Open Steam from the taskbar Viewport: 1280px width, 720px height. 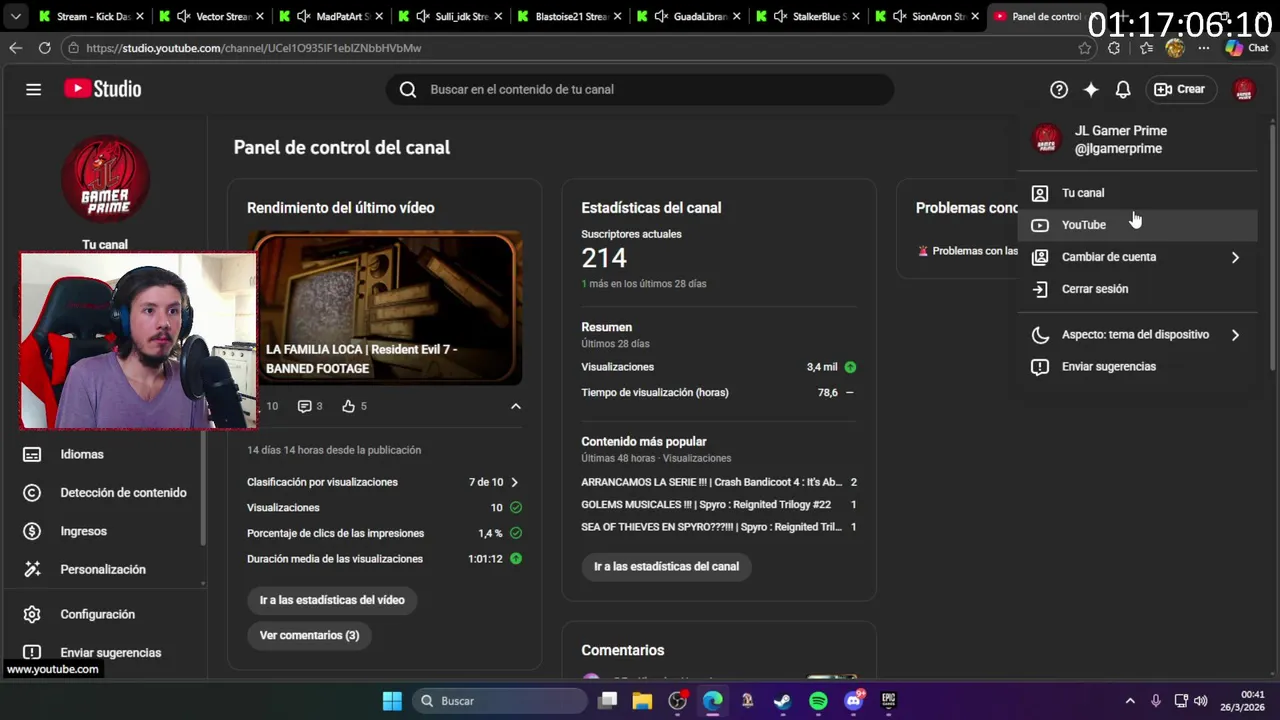[783, 701]
